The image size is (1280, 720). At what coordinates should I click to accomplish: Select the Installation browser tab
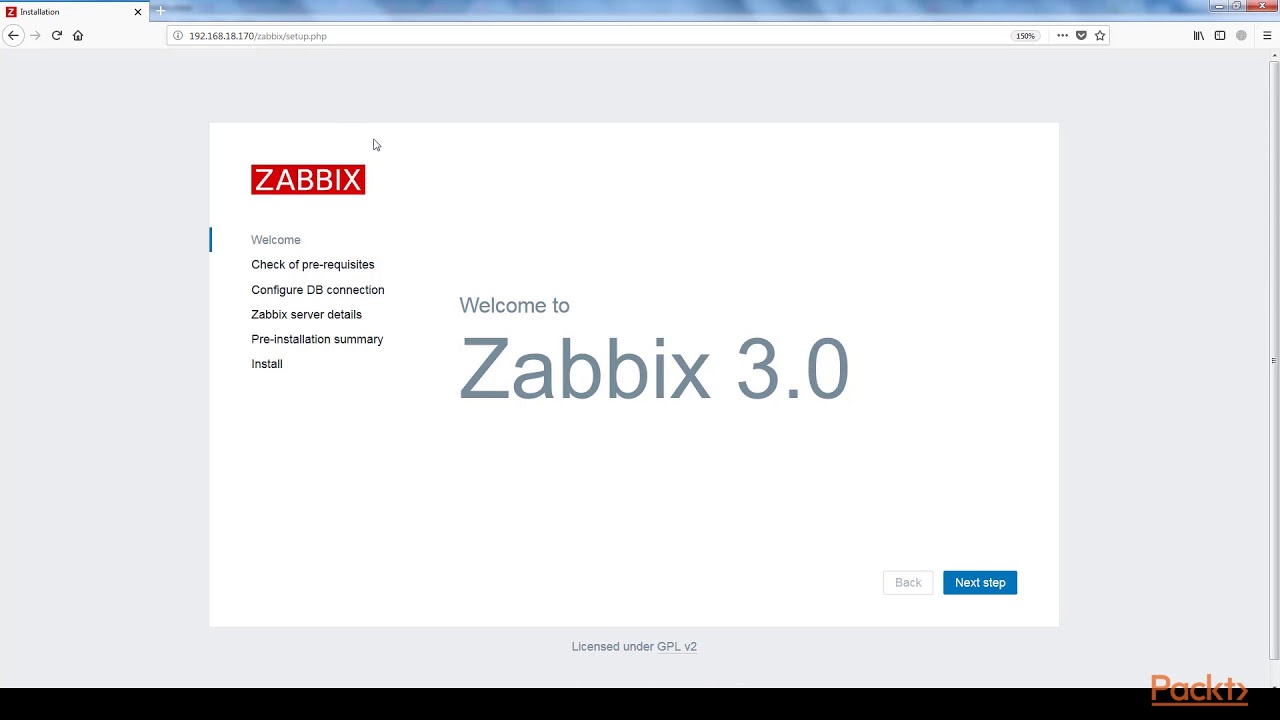pos(74,12)
